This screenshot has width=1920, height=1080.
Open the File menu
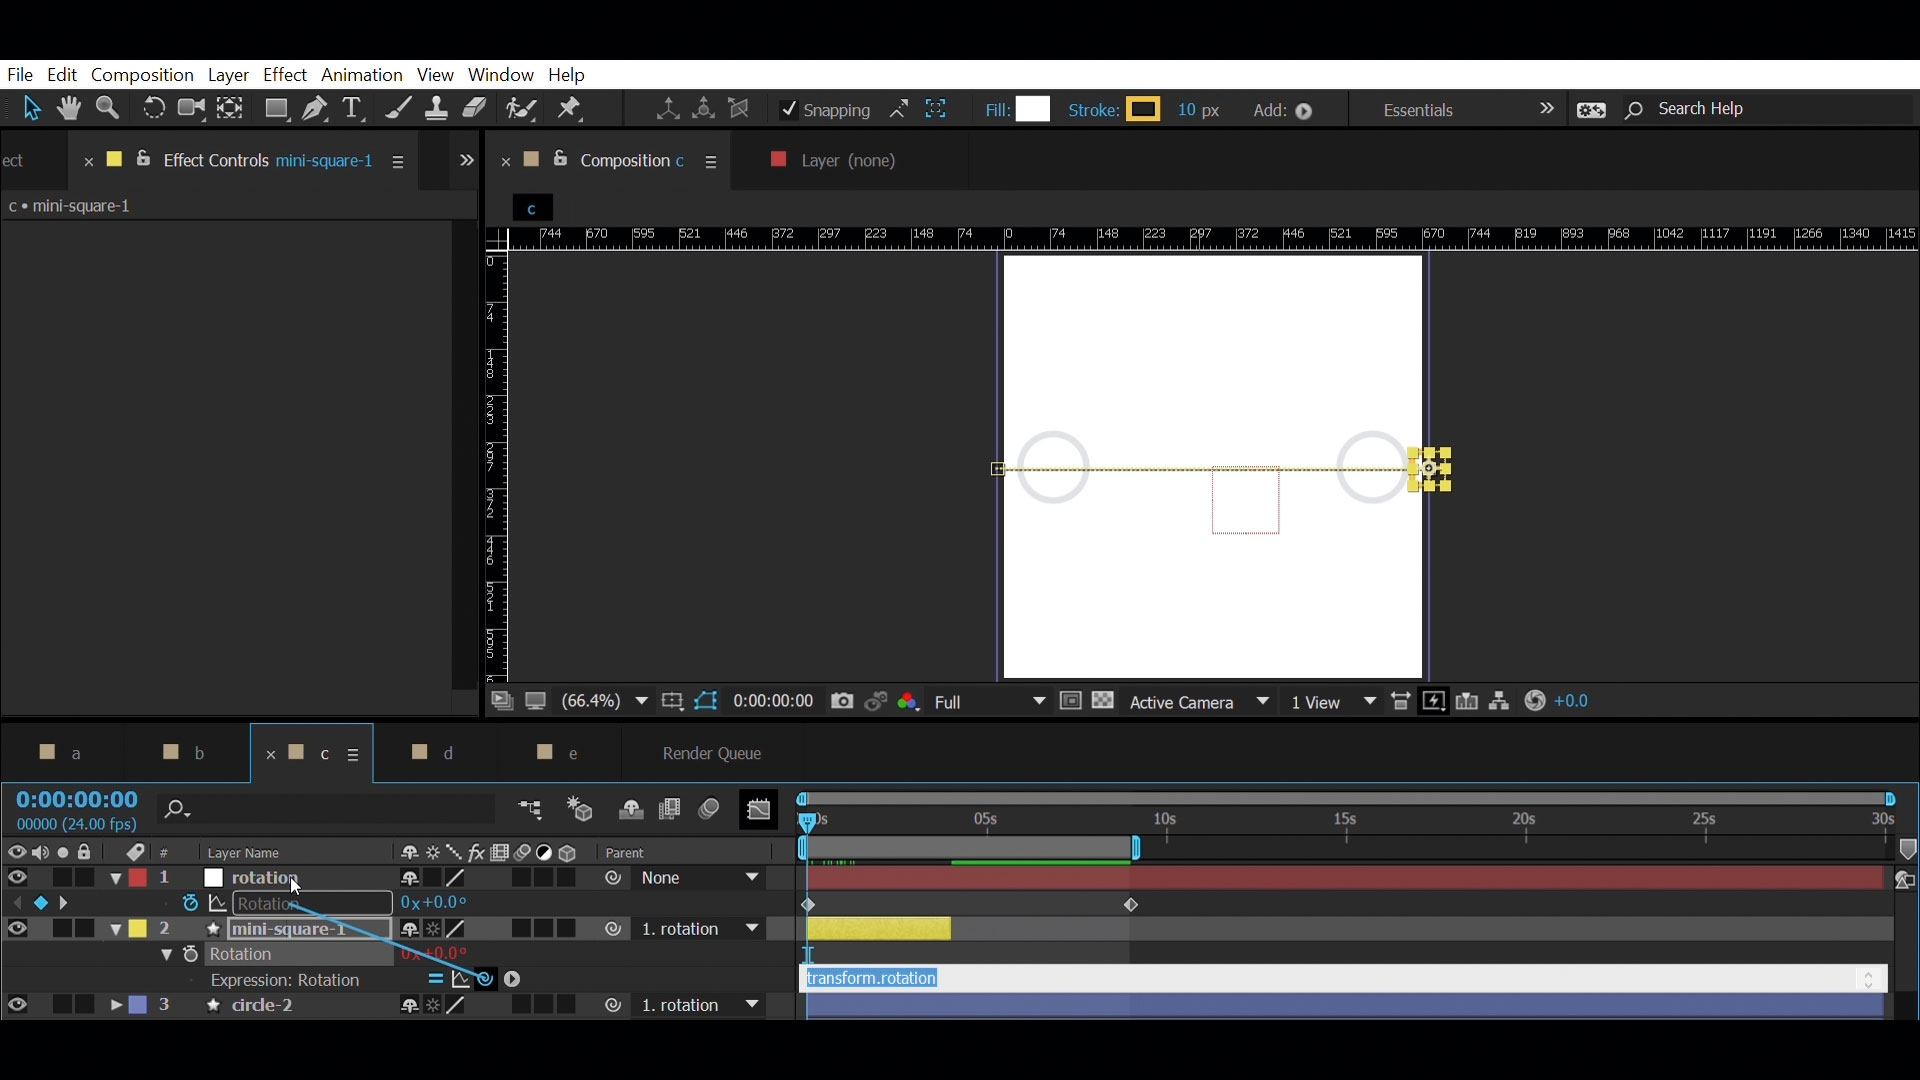coord(20,75)
